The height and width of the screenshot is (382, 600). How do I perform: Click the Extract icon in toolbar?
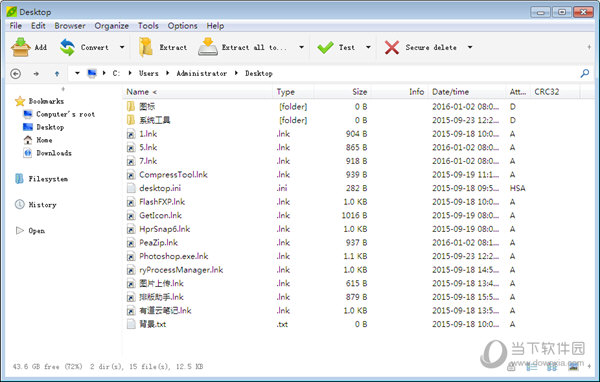(146, 47)
